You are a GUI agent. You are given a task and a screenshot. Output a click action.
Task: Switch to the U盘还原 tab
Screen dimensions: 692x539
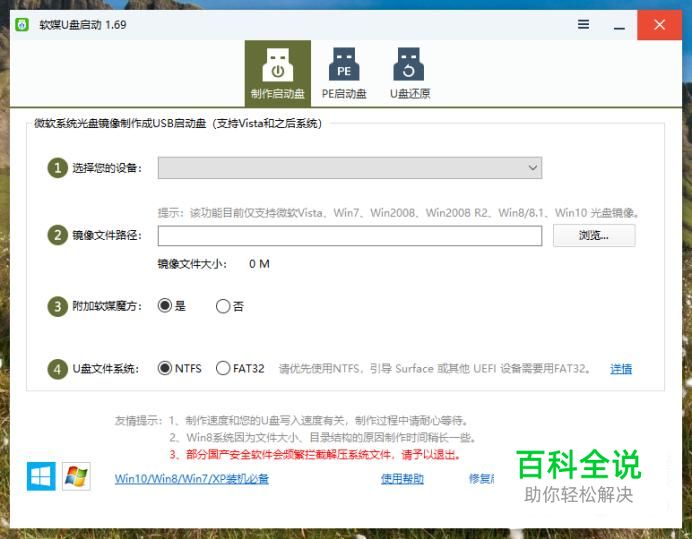pos(410,73)
